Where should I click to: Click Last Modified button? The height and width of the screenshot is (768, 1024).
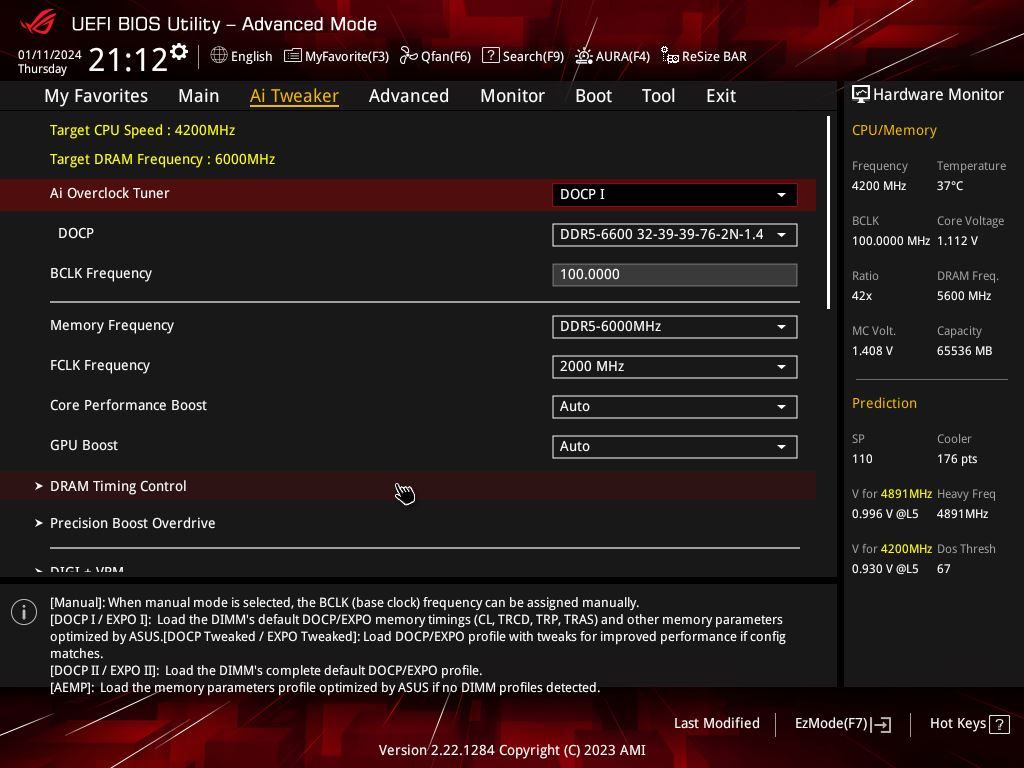pos(716,724)
